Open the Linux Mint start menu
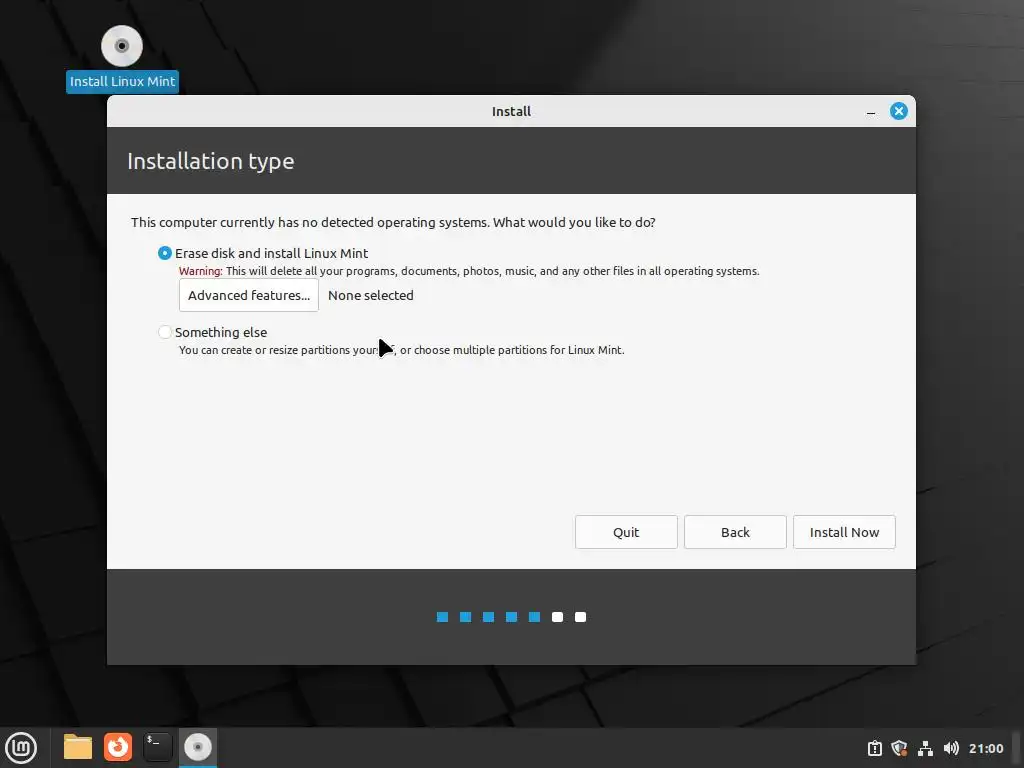 click(21, 747)
